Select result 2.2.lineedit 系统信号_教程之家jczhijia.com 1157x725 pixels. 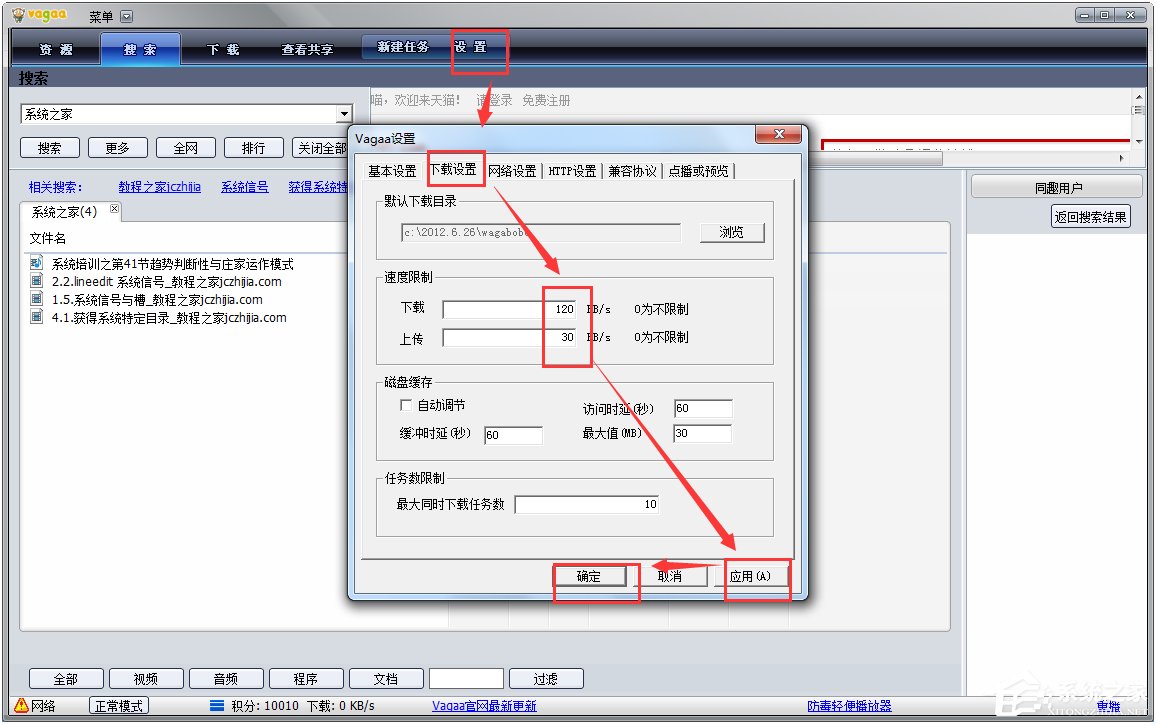(x=167, y=282)
